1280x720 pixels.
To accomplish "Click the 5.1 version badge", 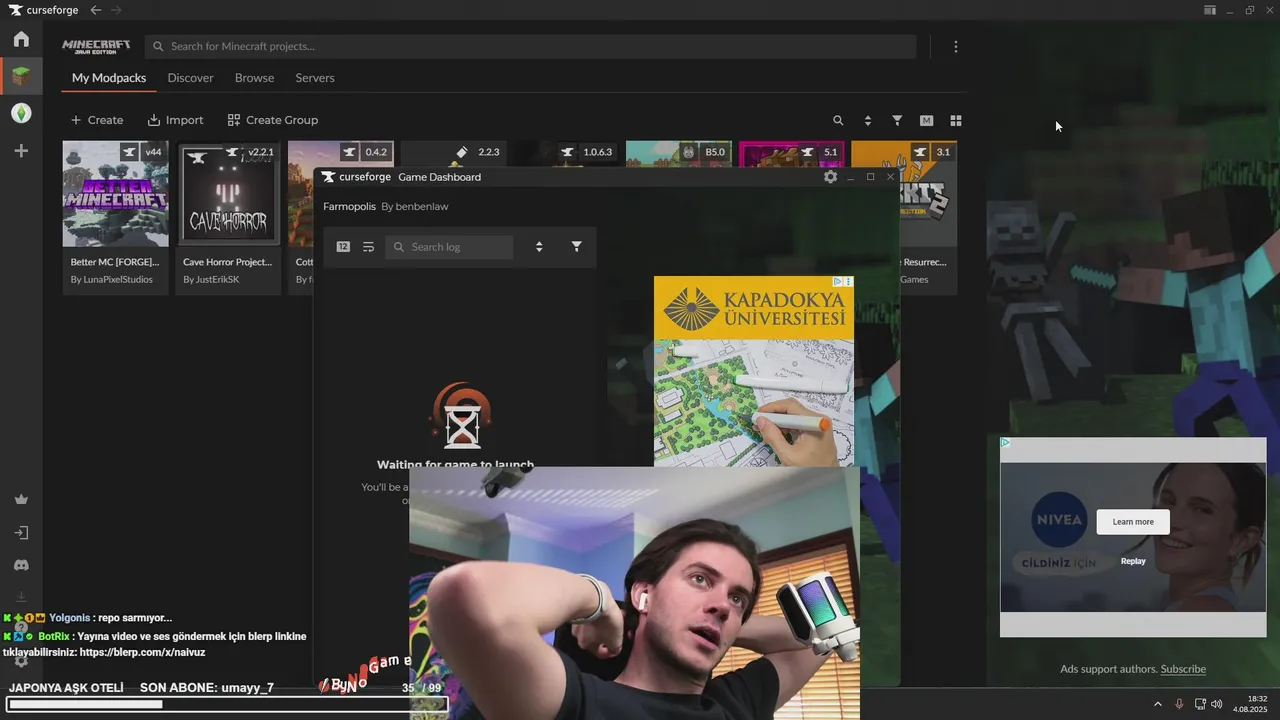I will coord(831,152).
